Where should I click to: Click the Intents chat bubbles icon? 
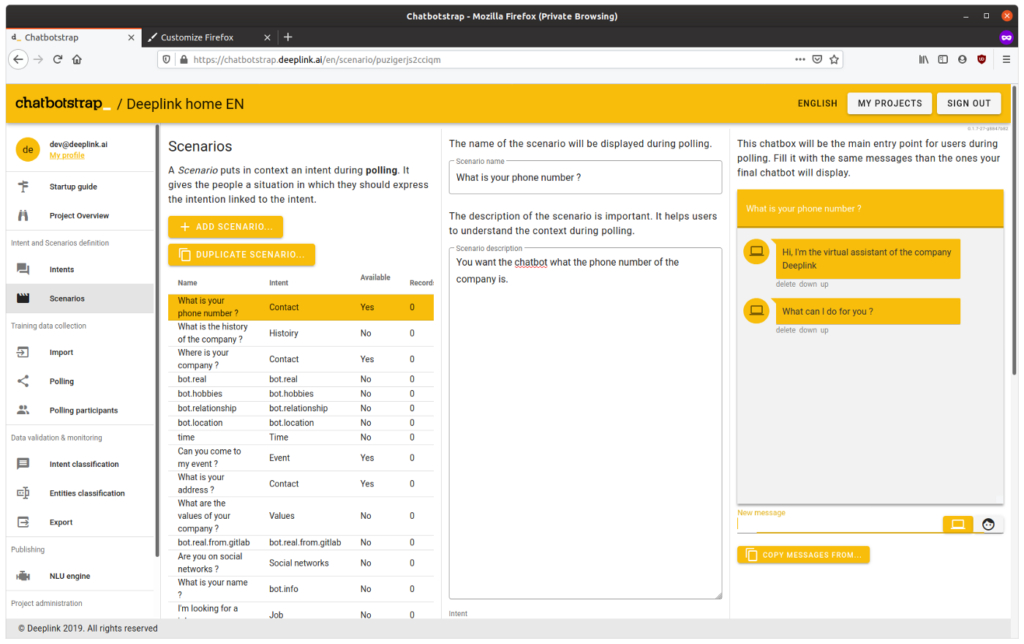point(24,269)
